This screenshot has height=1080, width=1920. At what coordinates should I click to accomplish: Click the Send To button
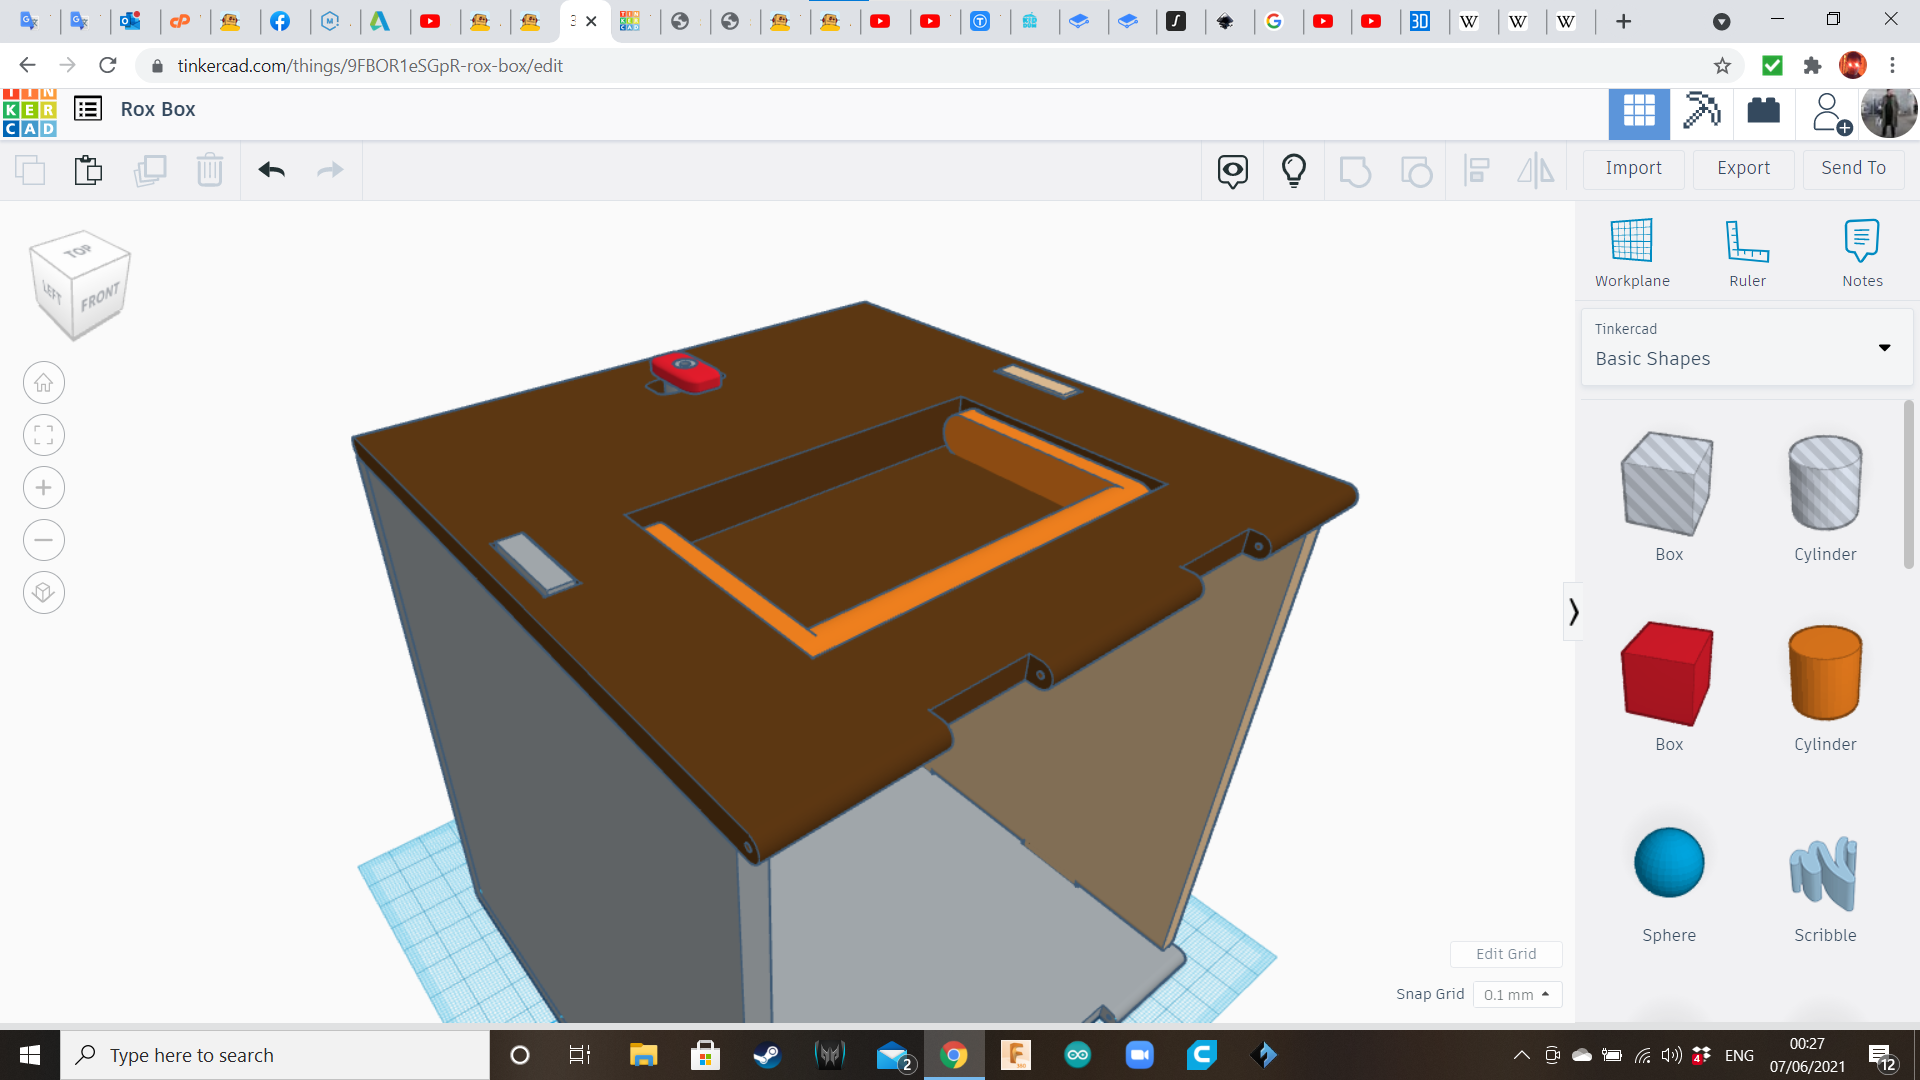(1853, 169)
